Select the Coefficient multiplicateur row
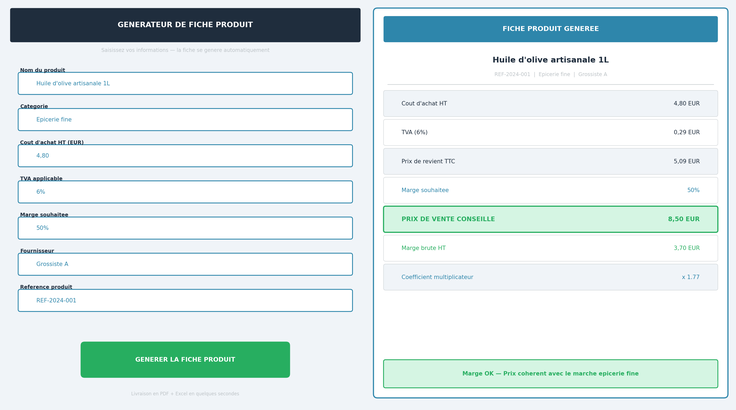The image size is (736, 410). tap(550, 277)
